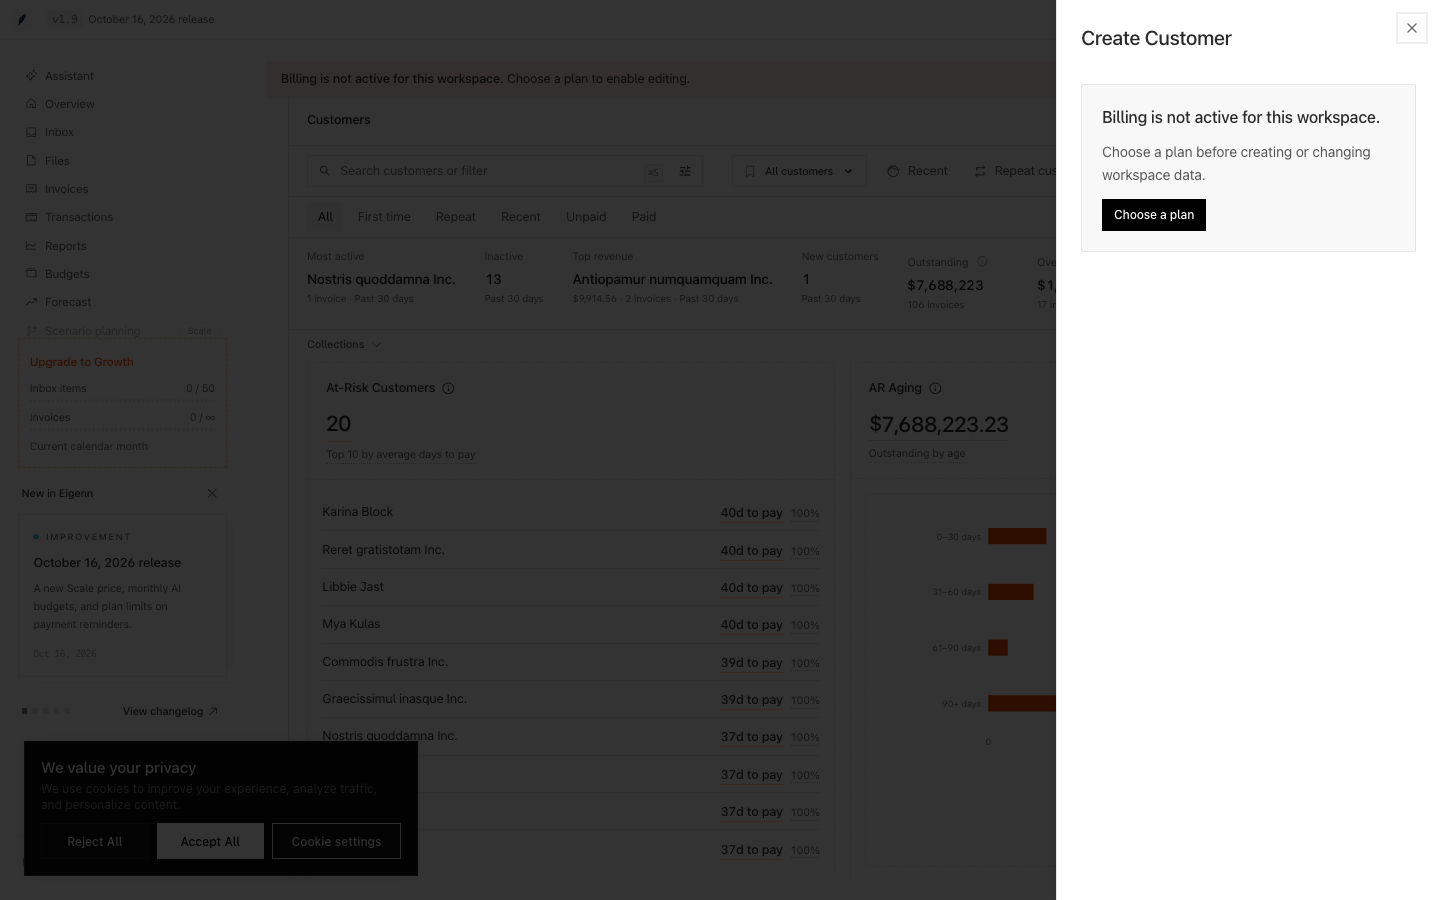Click the search magnifier icon

[324, 171]
